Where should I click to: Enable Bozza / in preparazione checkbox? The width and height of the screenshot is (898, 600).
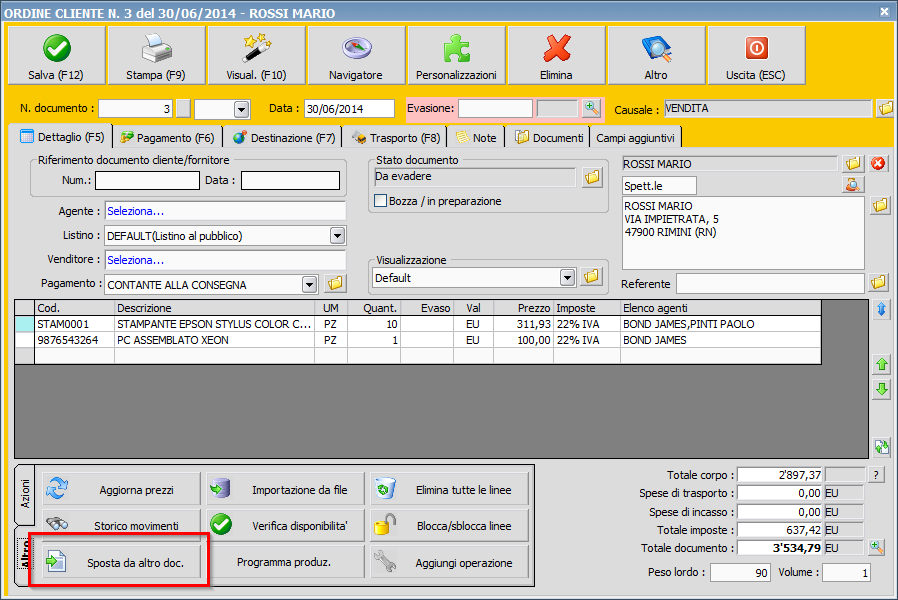(380, 201)
